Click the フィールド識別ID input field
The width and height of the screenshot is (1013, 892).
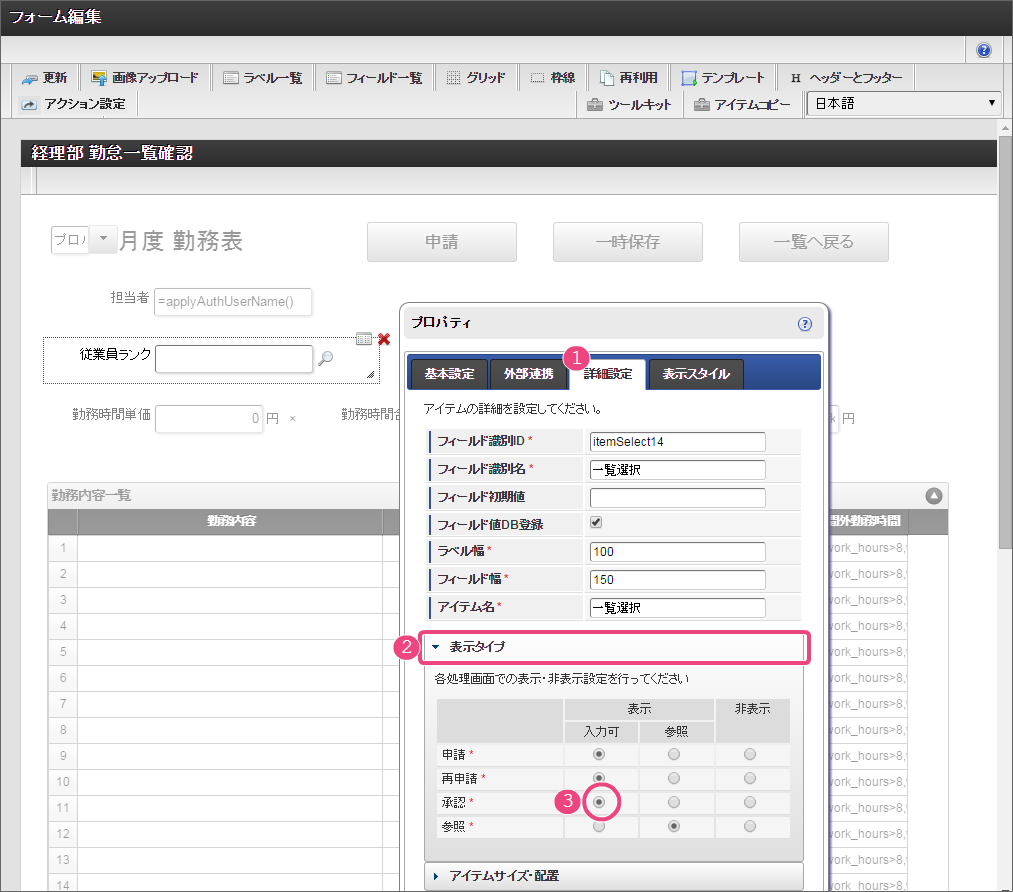pyautogui.click(x=677, y=442)
